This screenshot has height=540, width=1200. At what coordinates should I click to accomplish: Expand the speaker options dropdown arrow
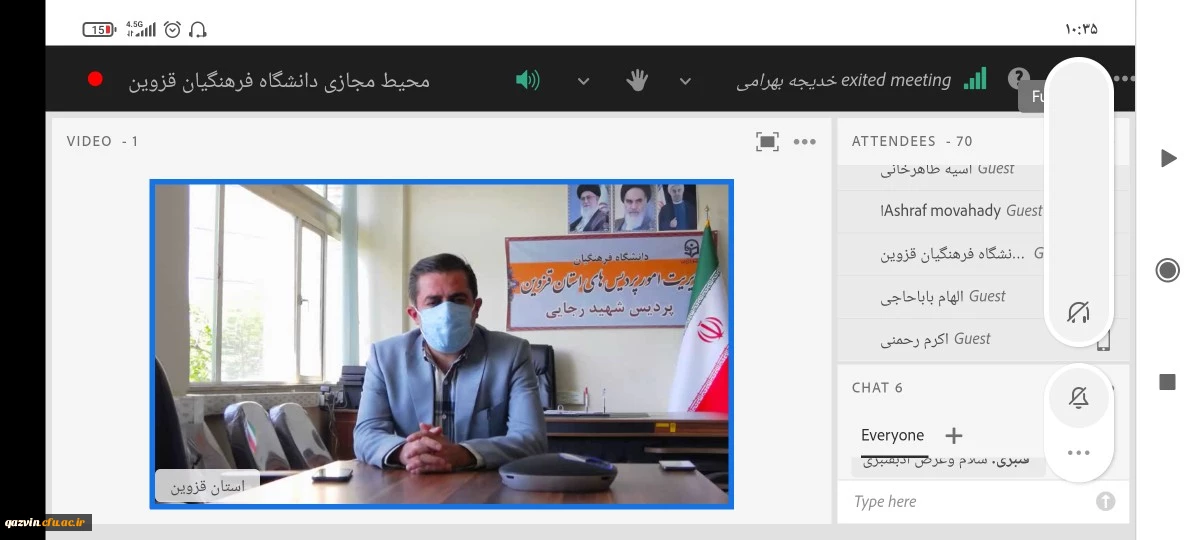pyautogui.click(x=584, y=81)
